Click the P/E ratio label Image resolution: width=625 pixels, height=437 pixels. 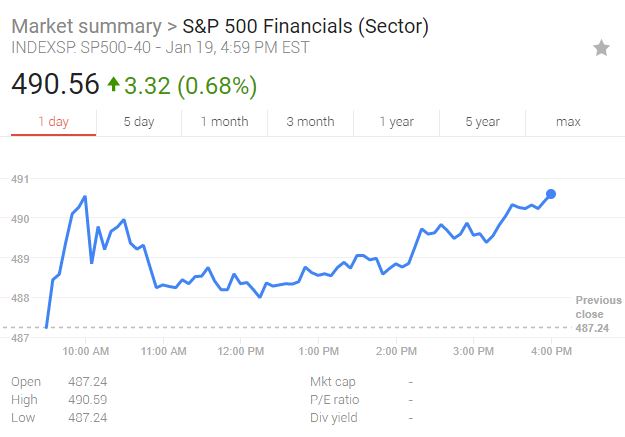click(x=335, y=399)
